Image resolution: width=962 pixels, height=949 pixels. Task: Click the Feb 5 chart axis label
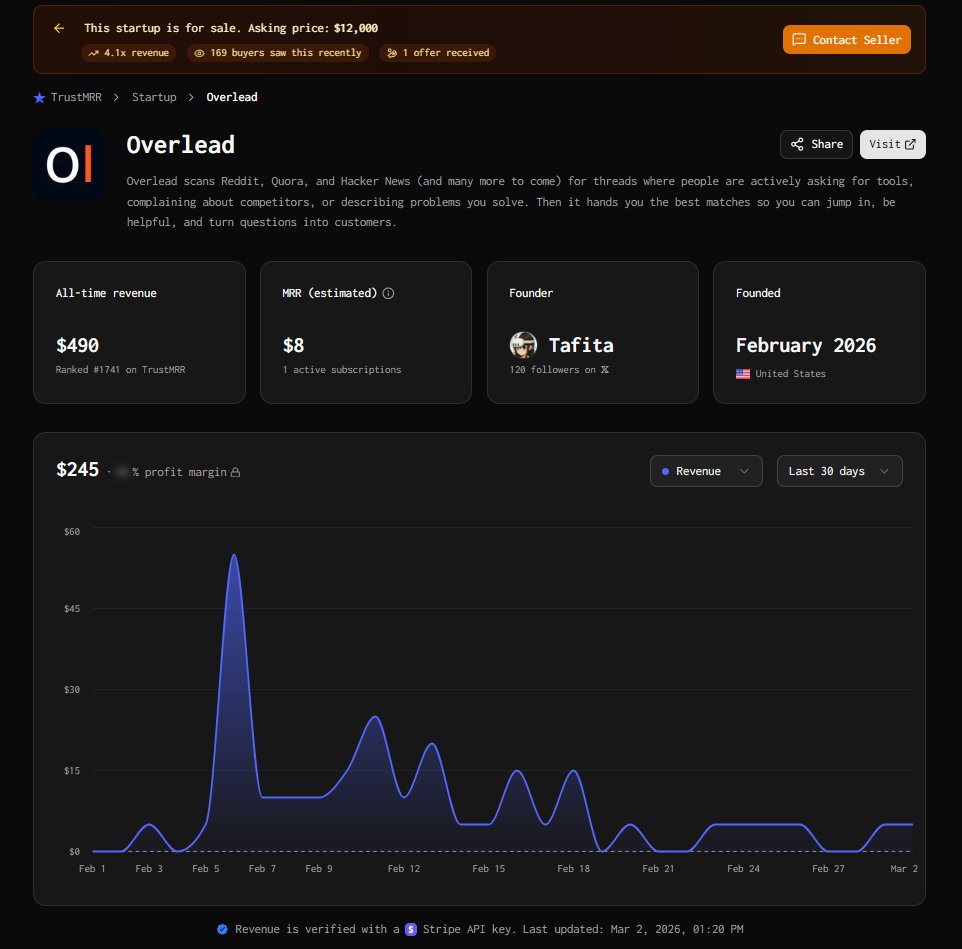click(x=206, y=869)
